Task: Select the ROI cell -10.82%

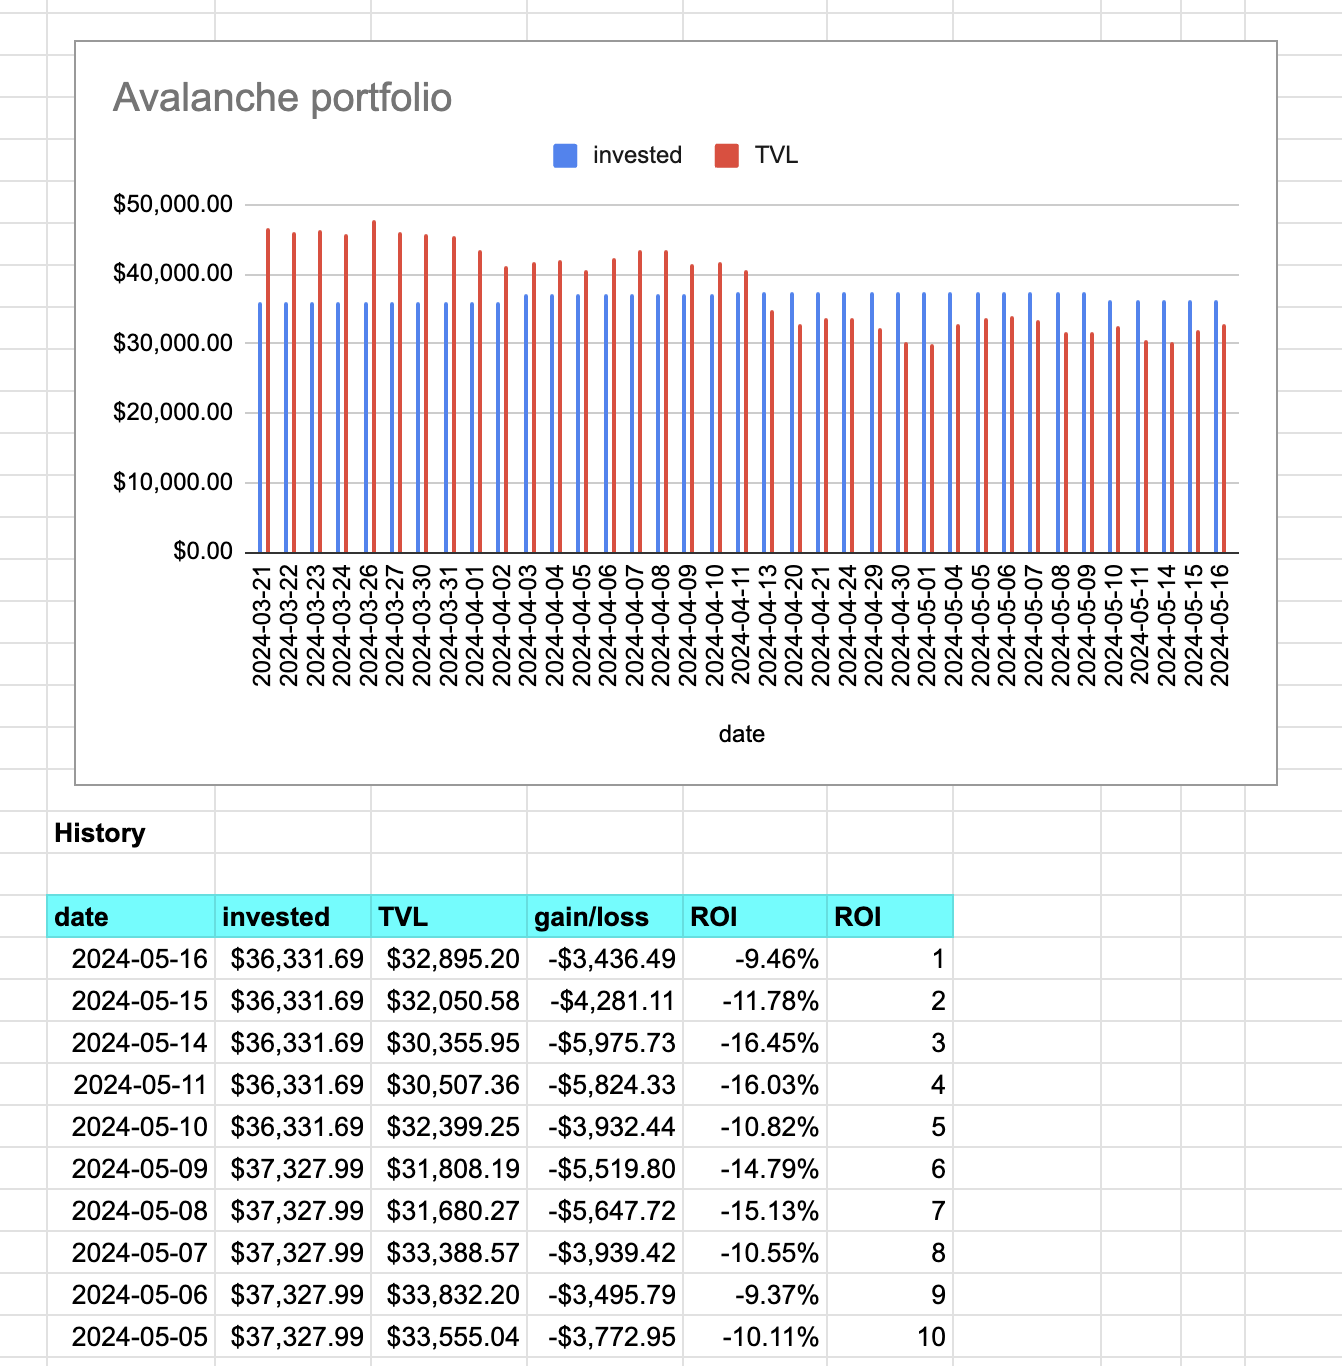Action: [x=755, y=1127]
